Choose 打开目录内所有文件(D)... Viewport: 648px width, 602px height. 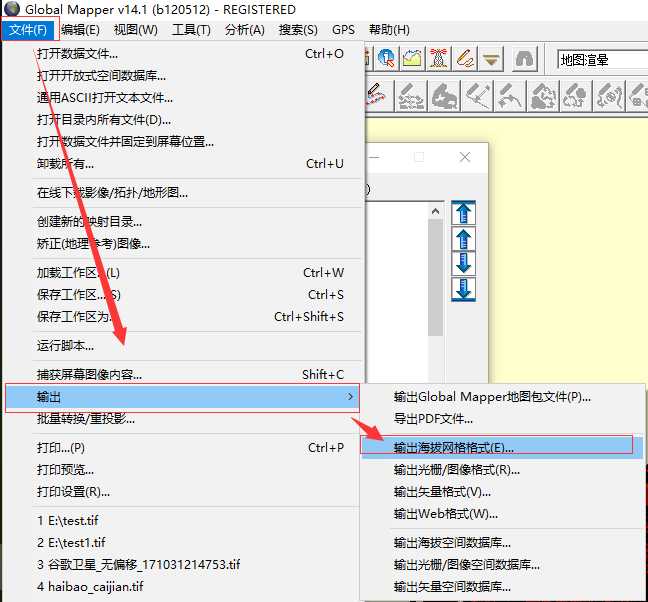point(184,120)
